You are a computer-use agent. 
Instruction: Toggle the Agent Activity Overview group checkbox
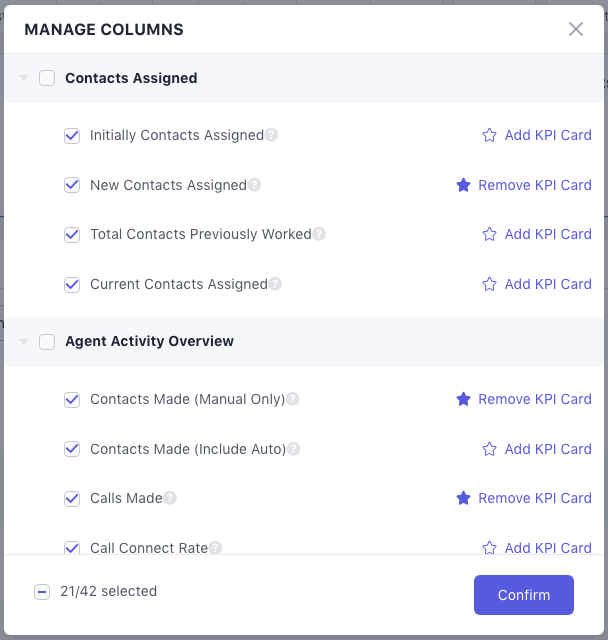47,341
